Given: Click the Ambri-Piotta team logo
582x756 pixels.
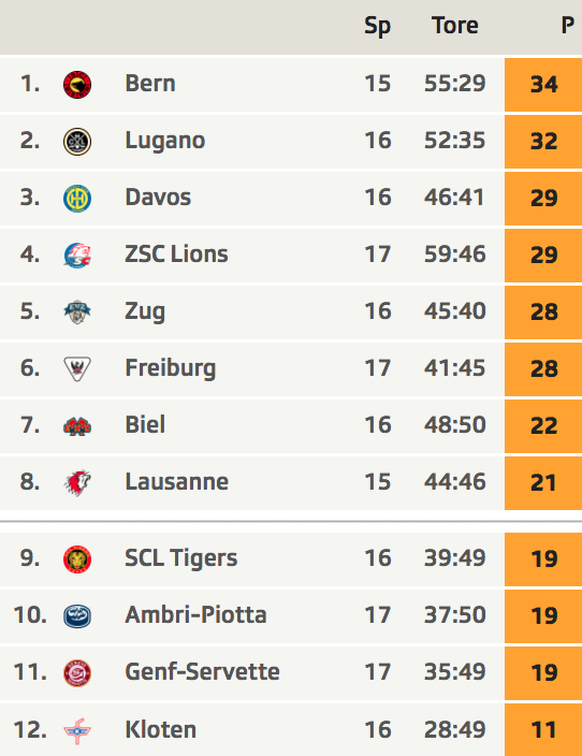Looking at the screenshot, I should coord(77,616).
